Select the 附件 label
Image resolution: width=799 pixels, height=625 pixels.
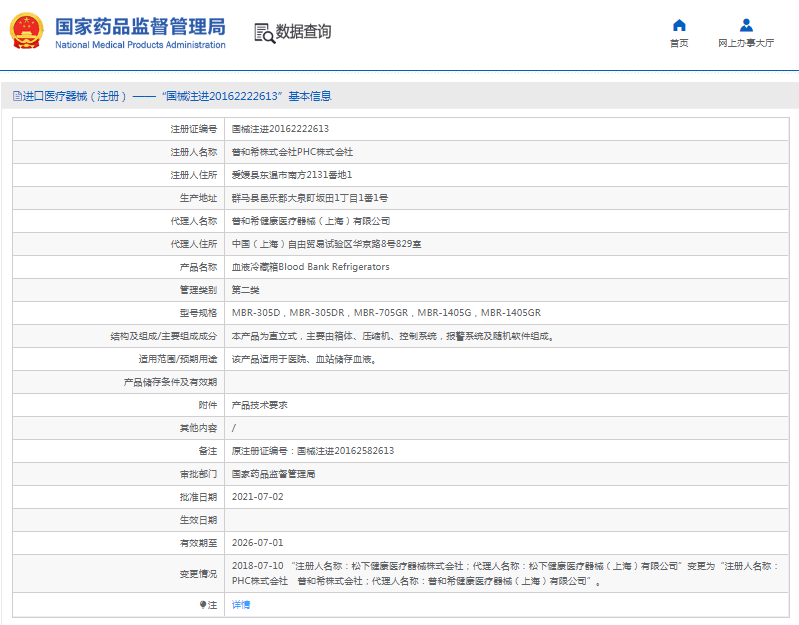[x=208, y=405]
